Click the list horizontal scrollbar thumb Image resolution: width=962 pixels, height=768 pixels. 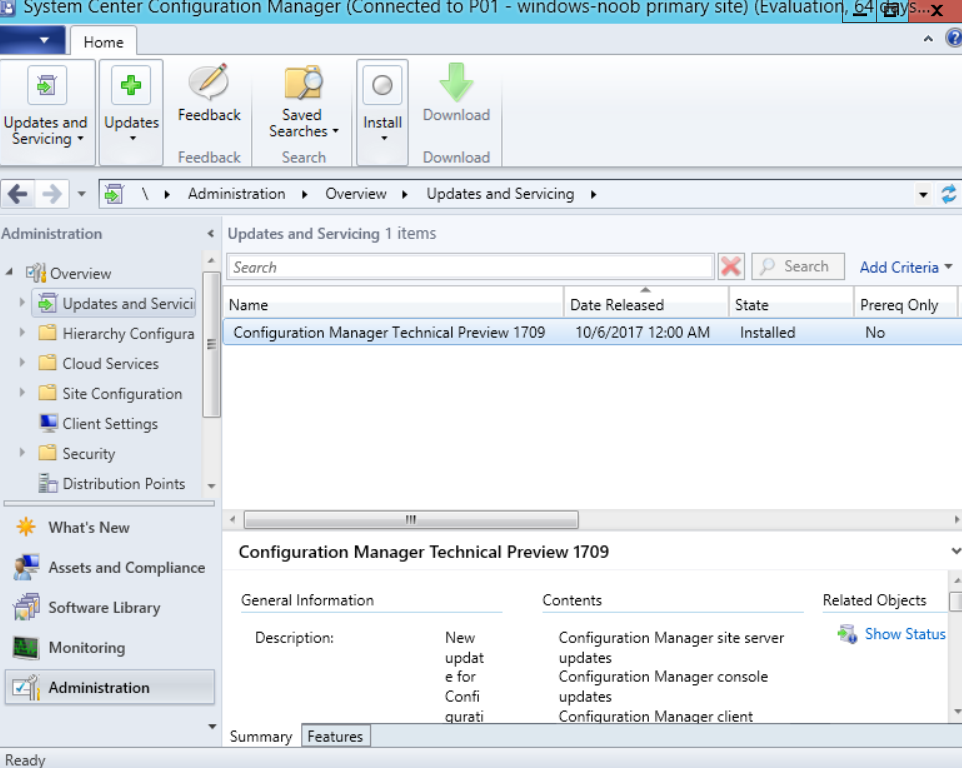tap(411, 520)
